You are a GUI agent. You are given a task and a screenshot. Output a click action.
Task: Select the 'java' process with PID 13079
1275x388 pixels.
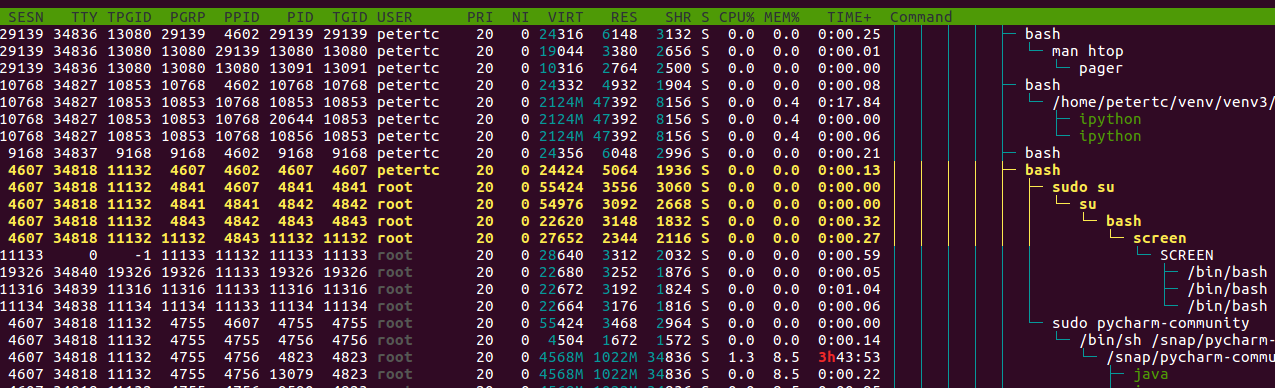pyautogui.click(x=637, y=374)
